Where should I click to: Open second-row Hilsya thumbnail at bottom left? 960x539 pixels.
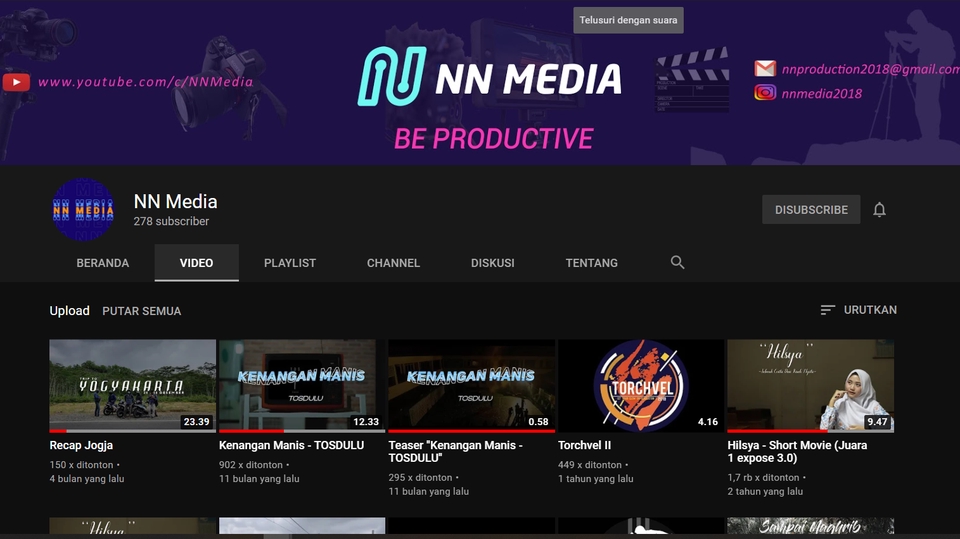133,526
